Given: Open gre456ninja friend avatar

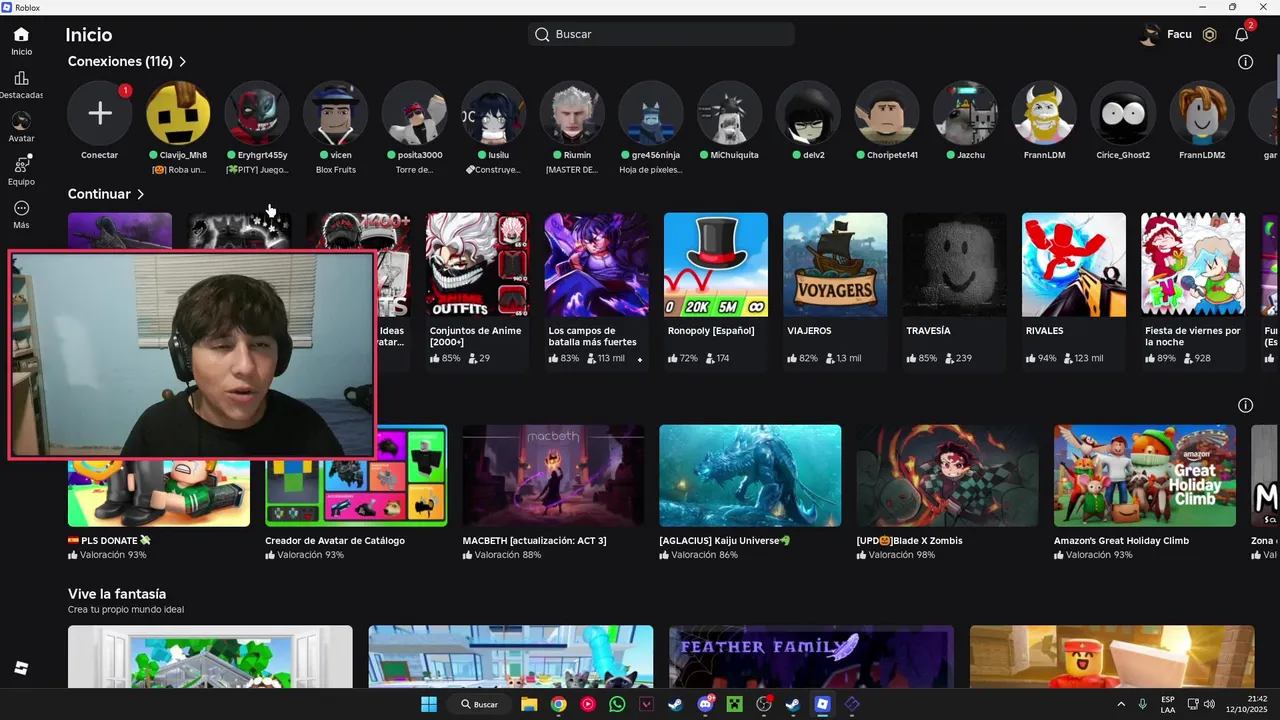Looking at the screenshot, I should [x=651, y=113].
